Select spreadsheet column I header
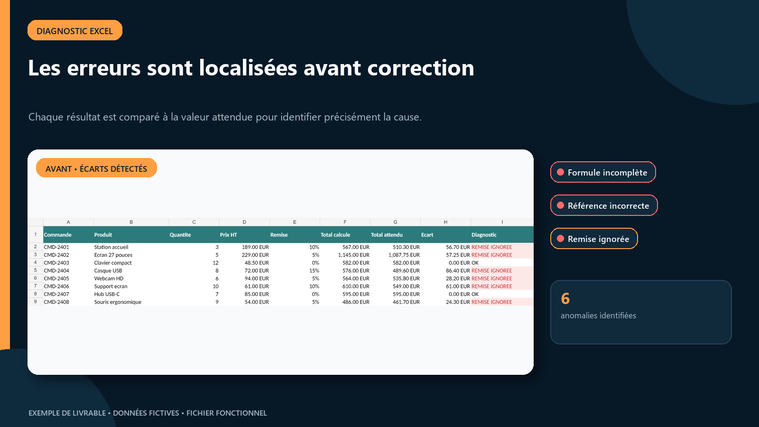Screen dimensions: 759x427 [x=502, y=222]
